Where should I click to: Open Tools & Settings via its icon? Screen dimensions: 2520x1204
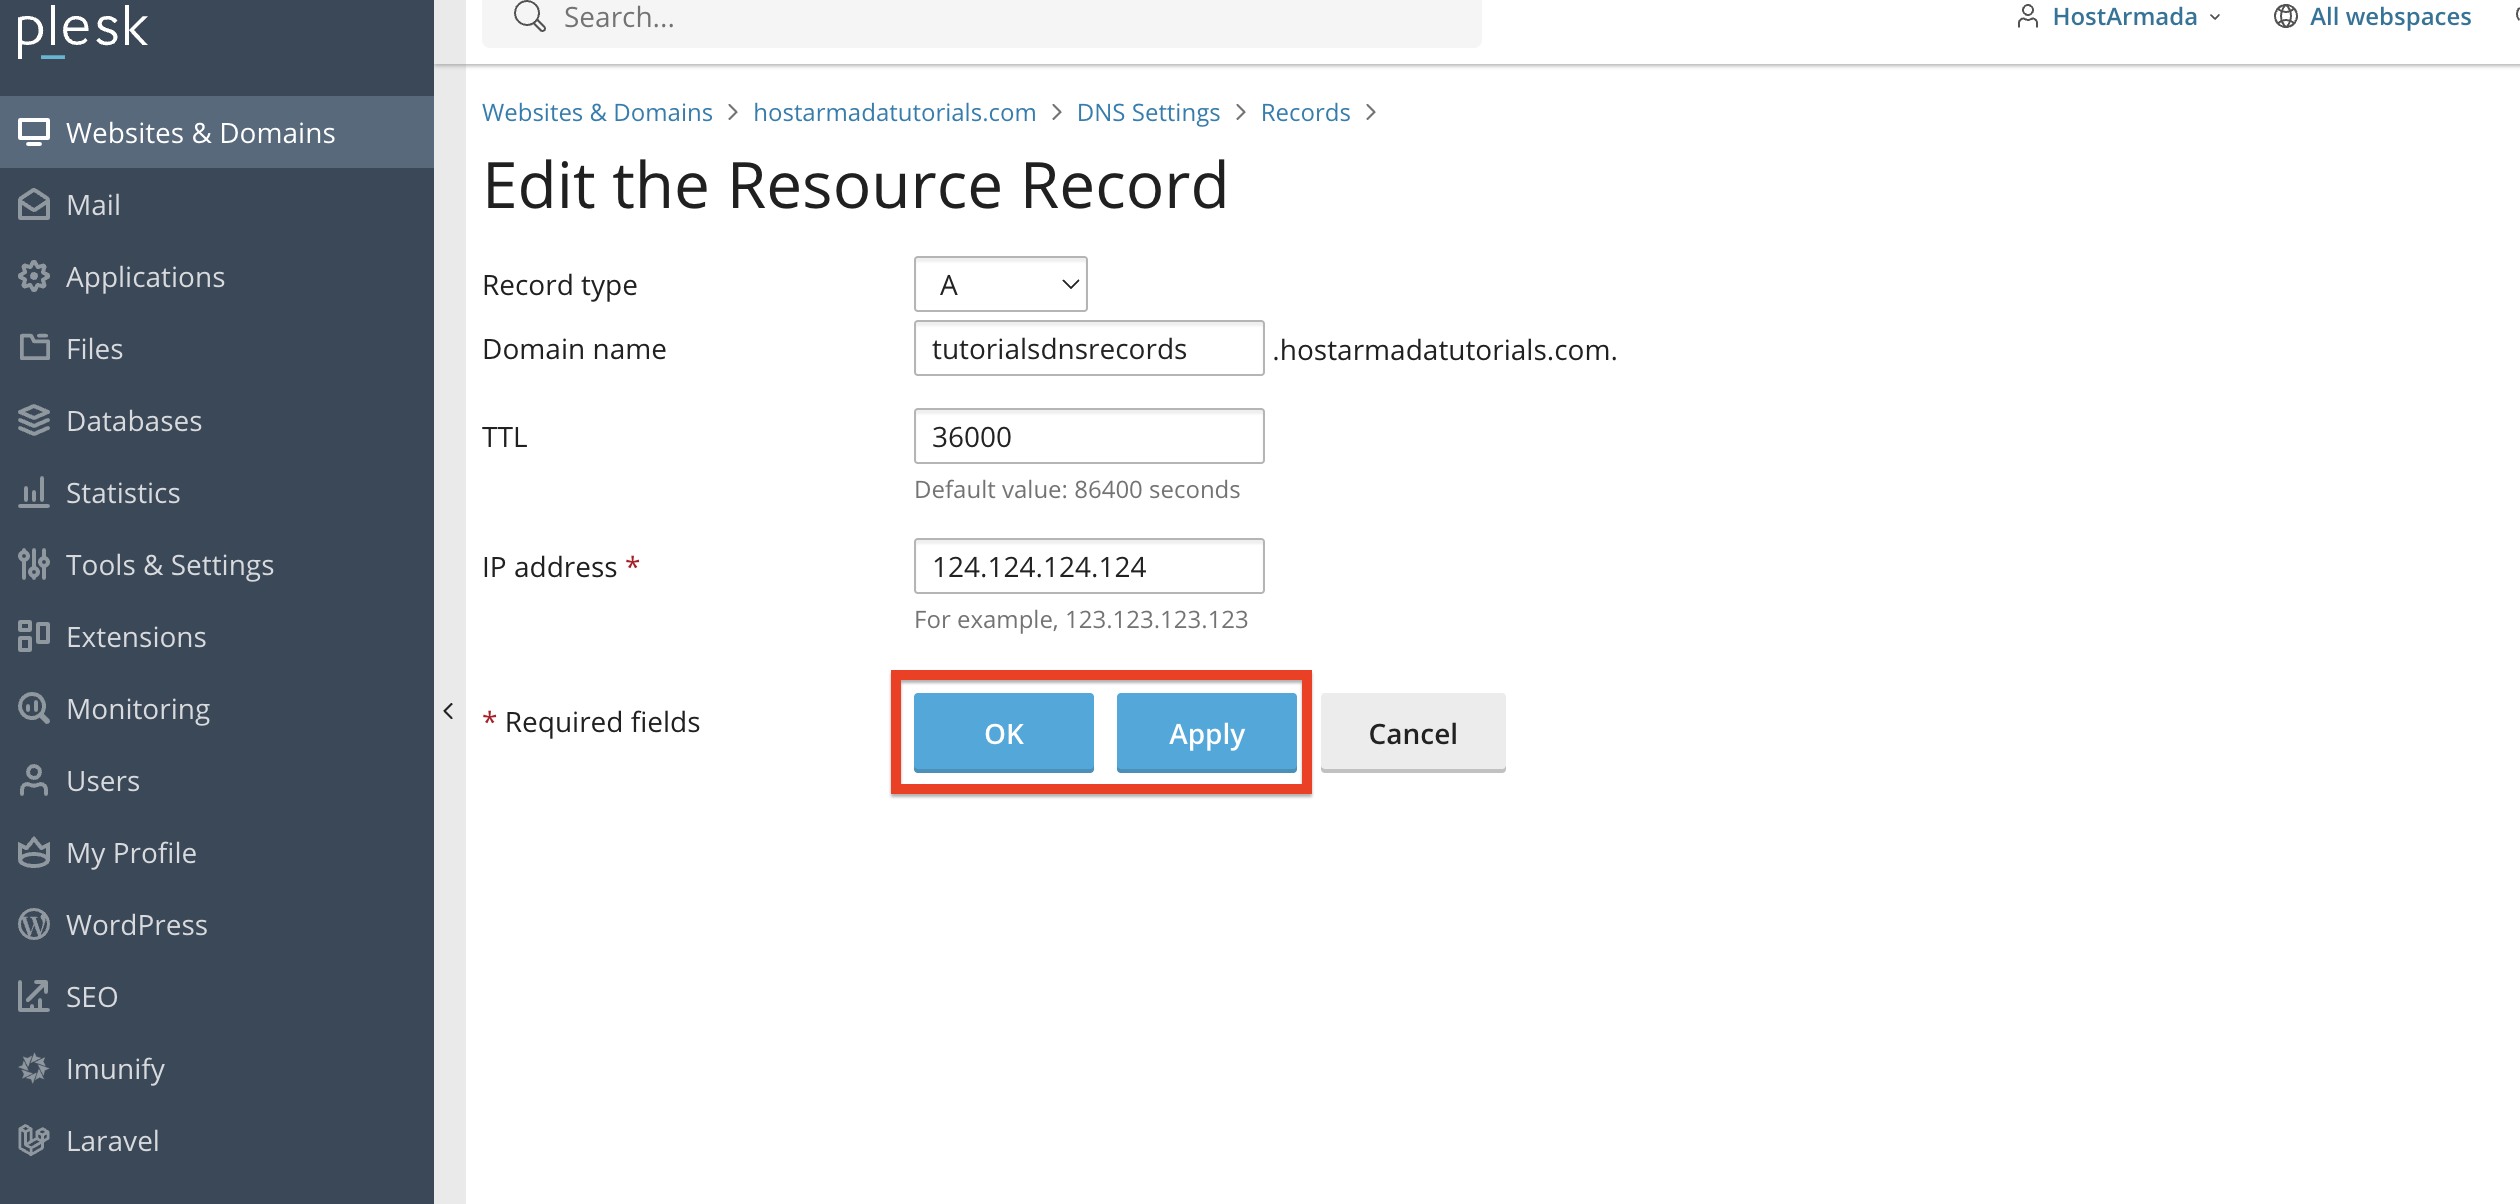click(x=35, y=564)
